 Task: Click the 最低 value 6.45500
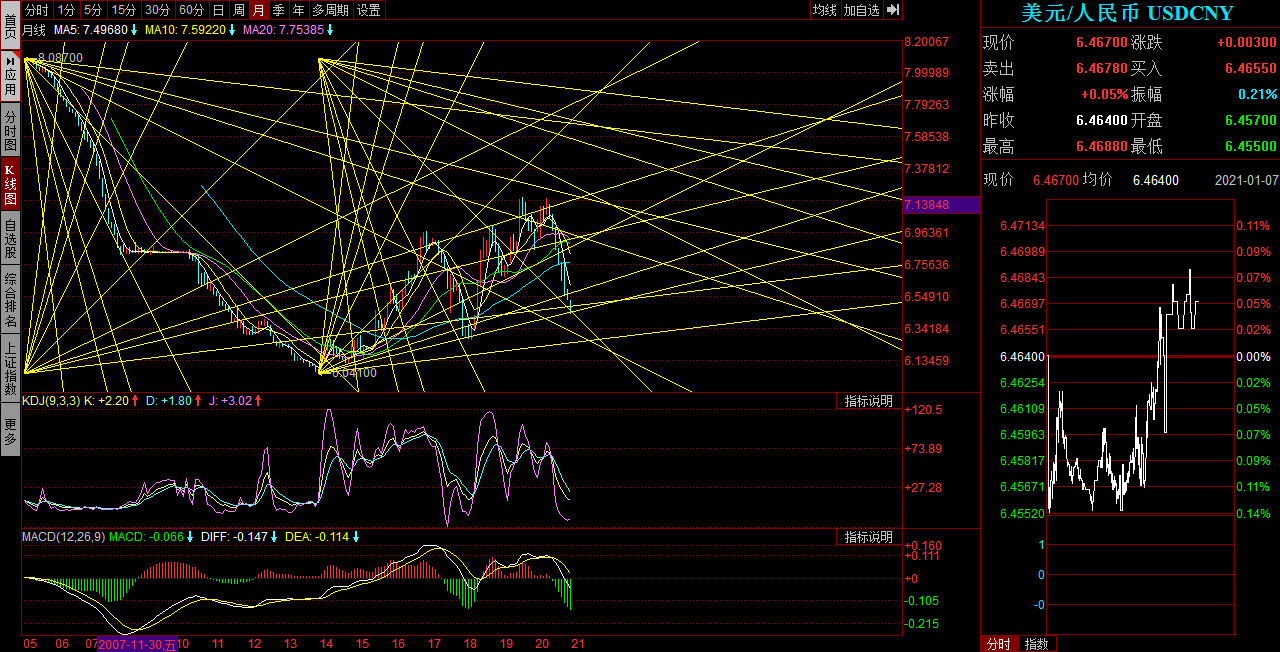coord(1250,146)
